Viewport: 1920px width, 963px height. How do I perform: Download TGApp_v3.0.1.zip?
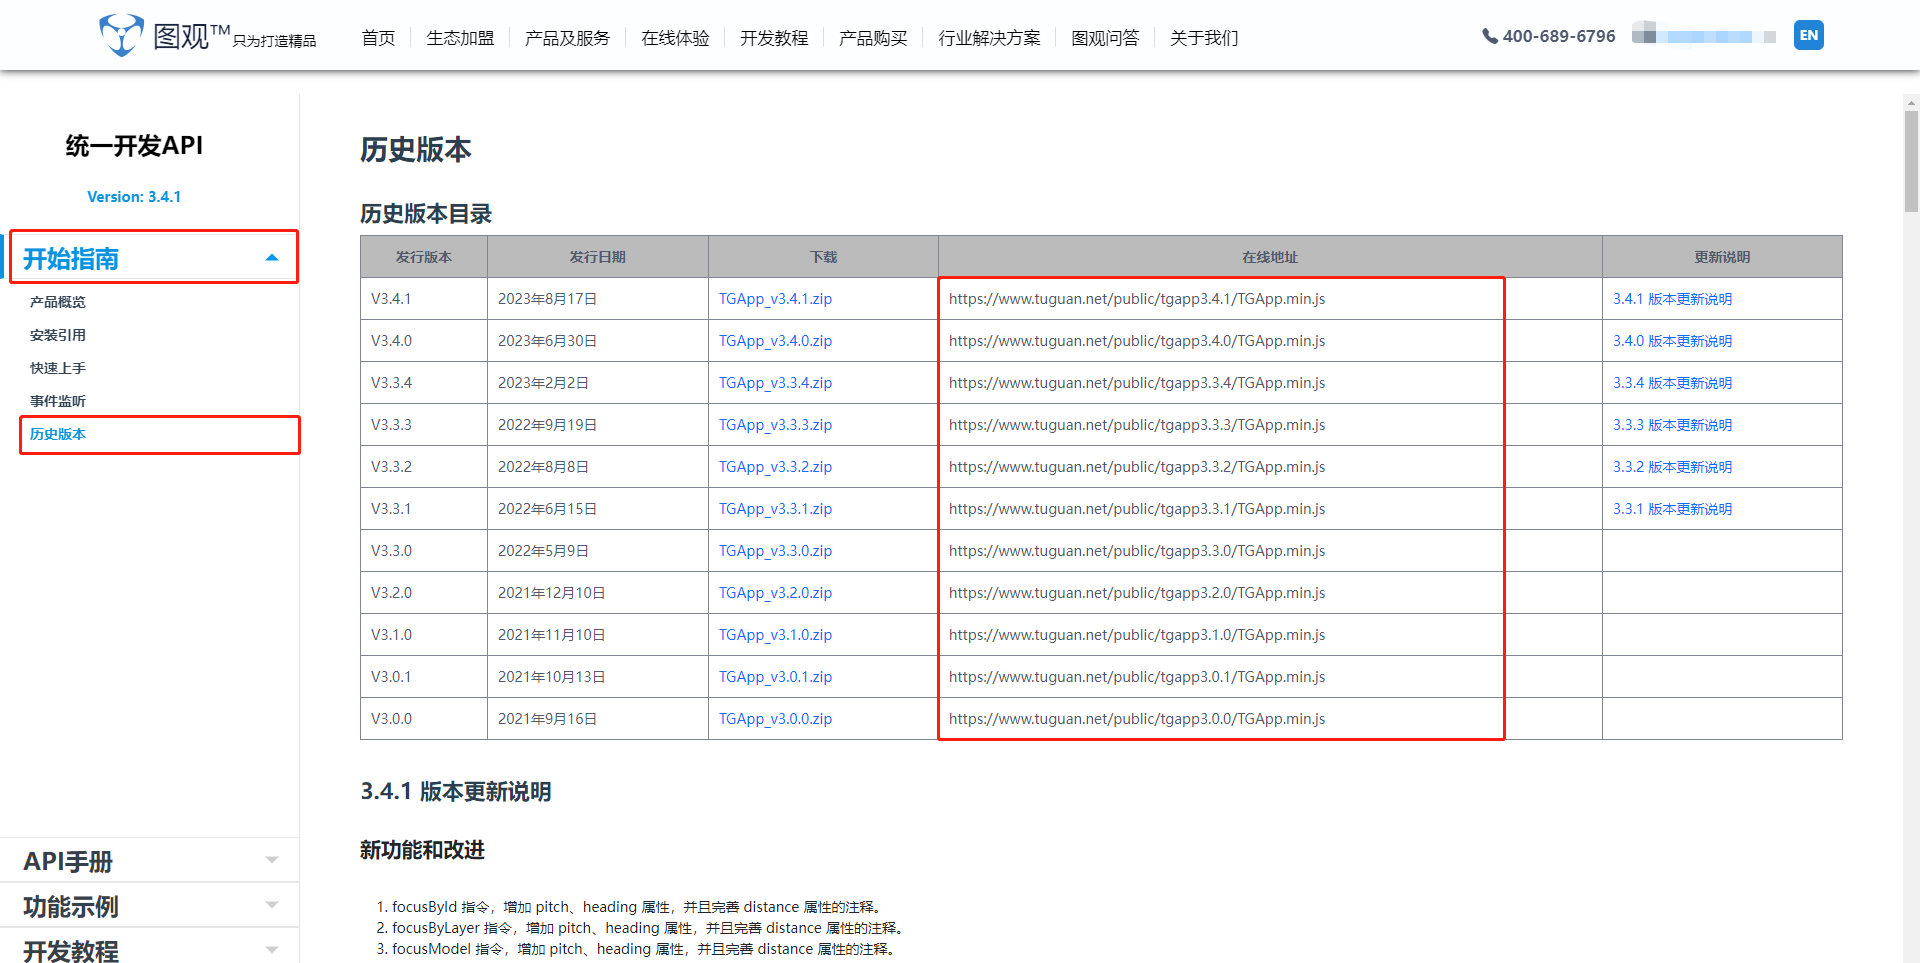775,677
